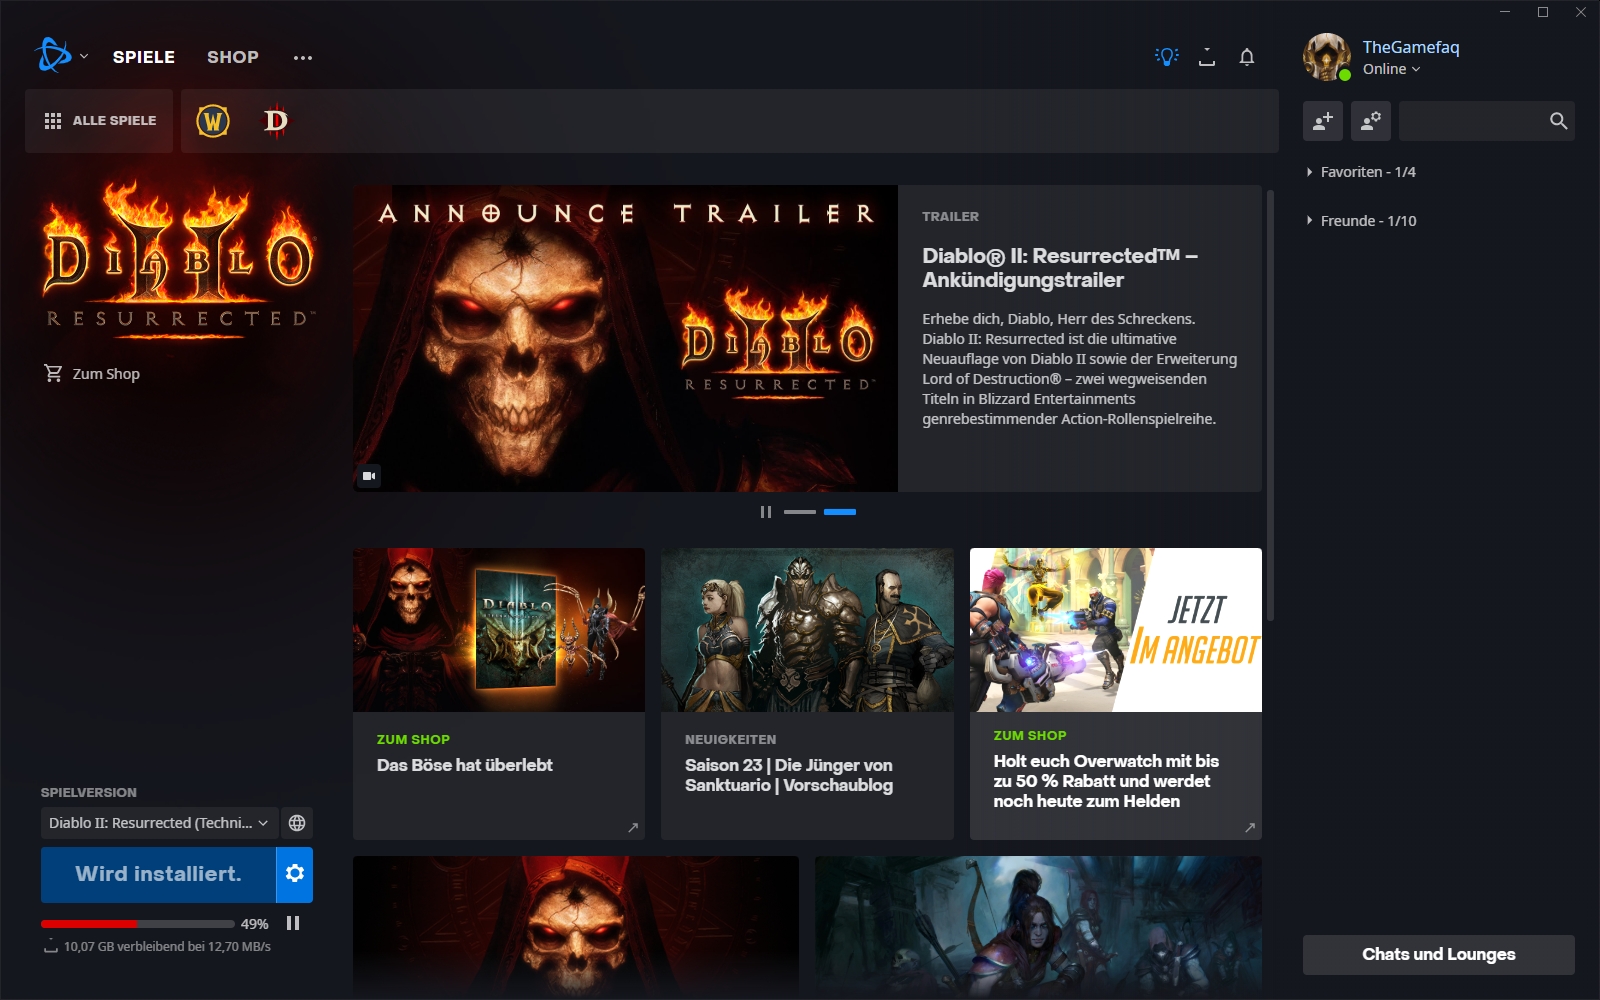Open Das Böse hat überlebt card image

point(499,630)
